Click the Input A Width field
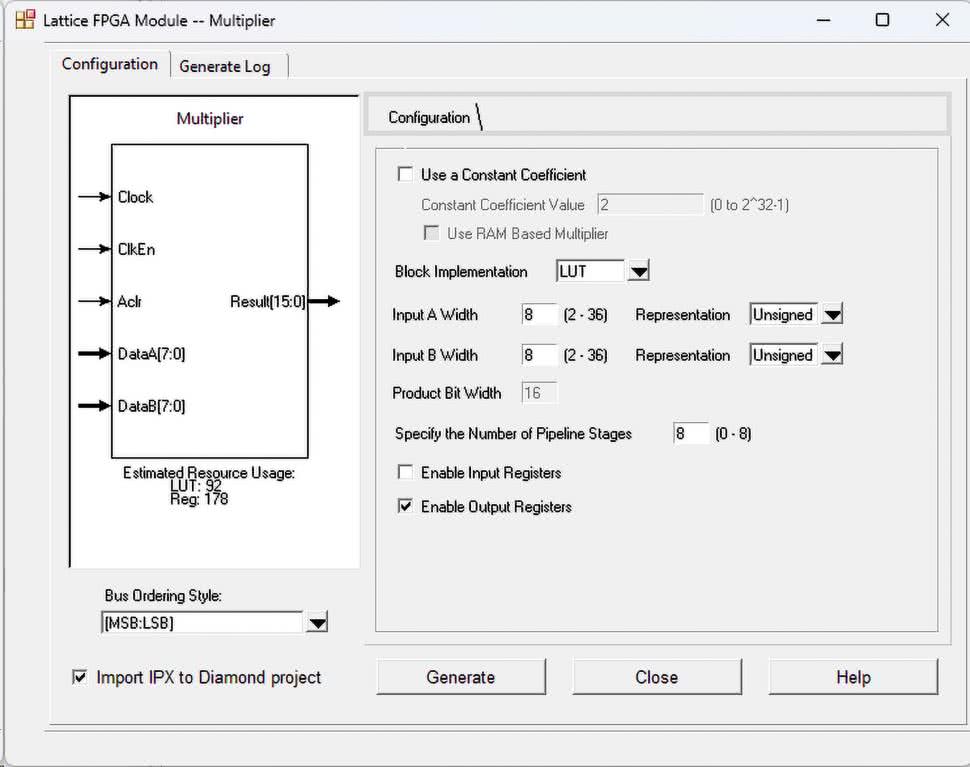970x767 pixels. click(539, 315)
